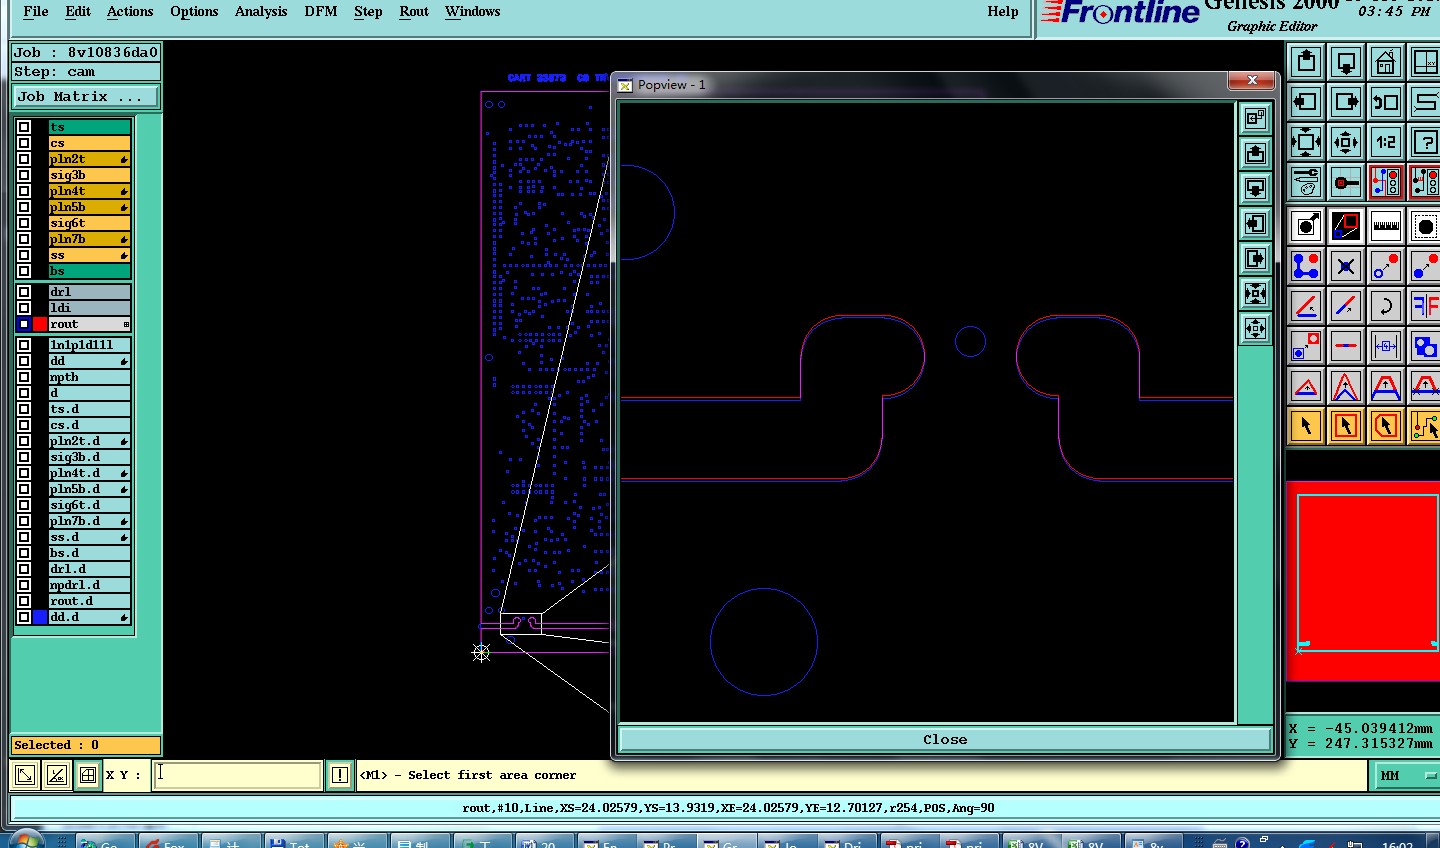Toggle the sig3b layer checkbox
This screenshot has width=1440, height=848.
coord(24,175)
